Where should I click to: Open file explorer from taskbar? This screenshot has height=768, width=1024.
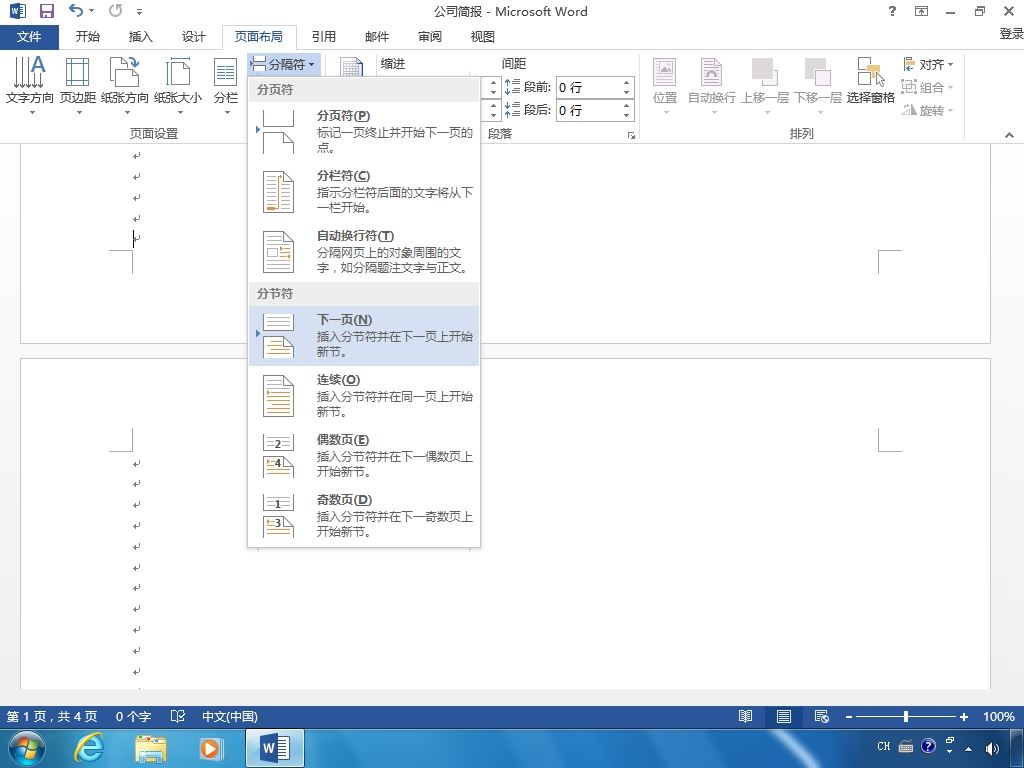point(151,748)
